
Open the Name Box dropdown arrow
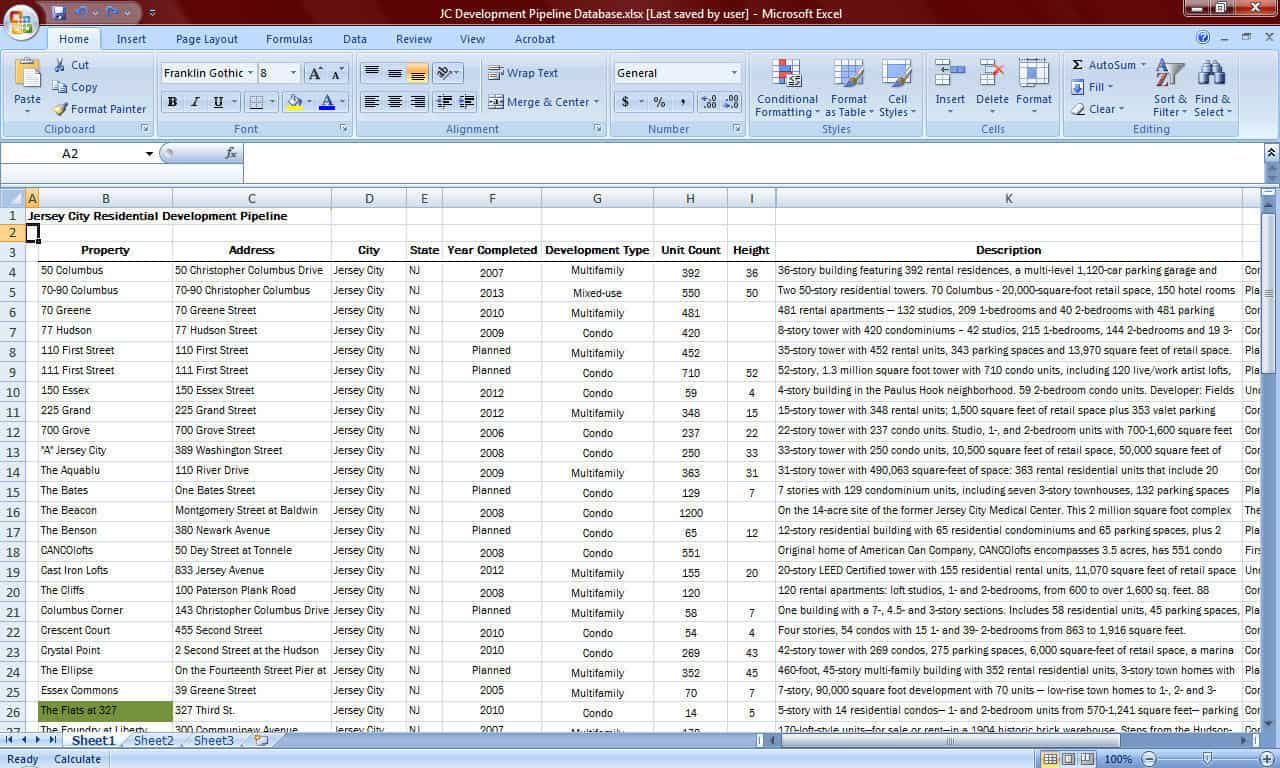click(x=149, y=154)
